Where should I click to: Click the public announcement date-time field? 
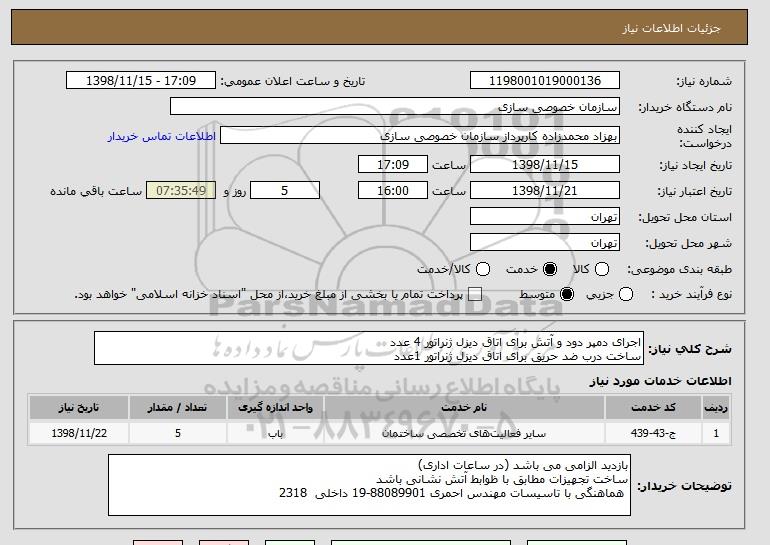[x=141, y=81]
